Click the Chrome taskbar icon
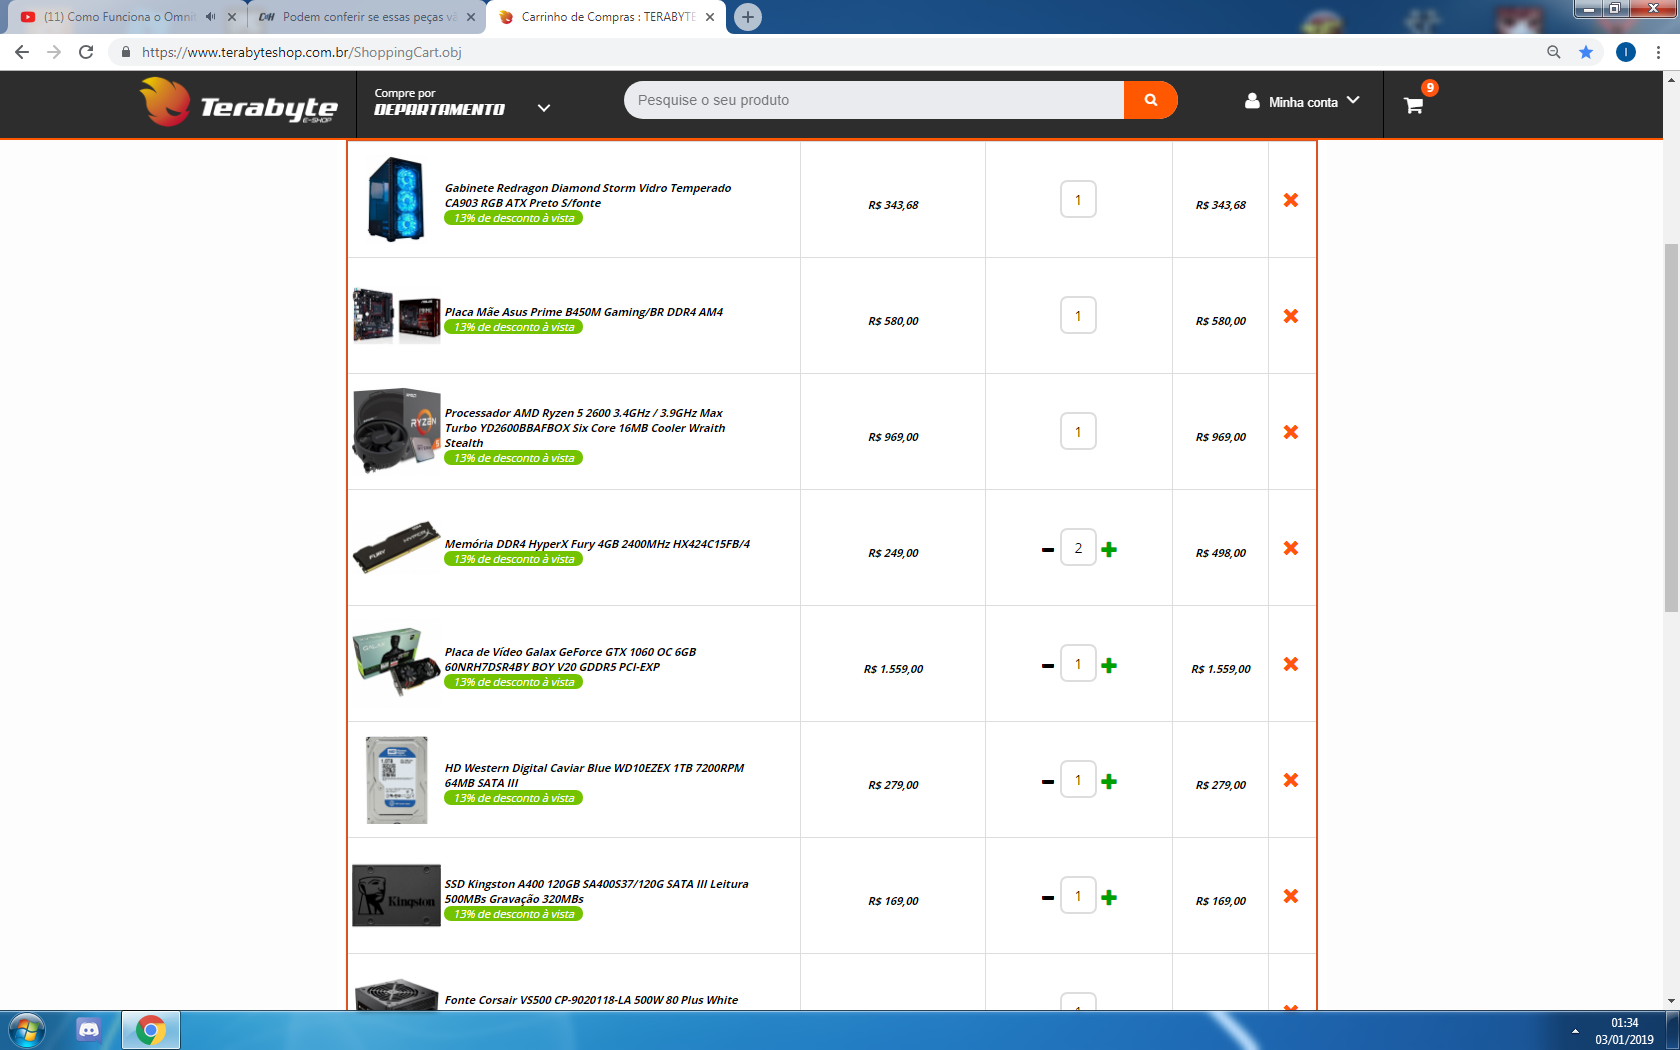The image size is (1680, 1050). 150,1030
